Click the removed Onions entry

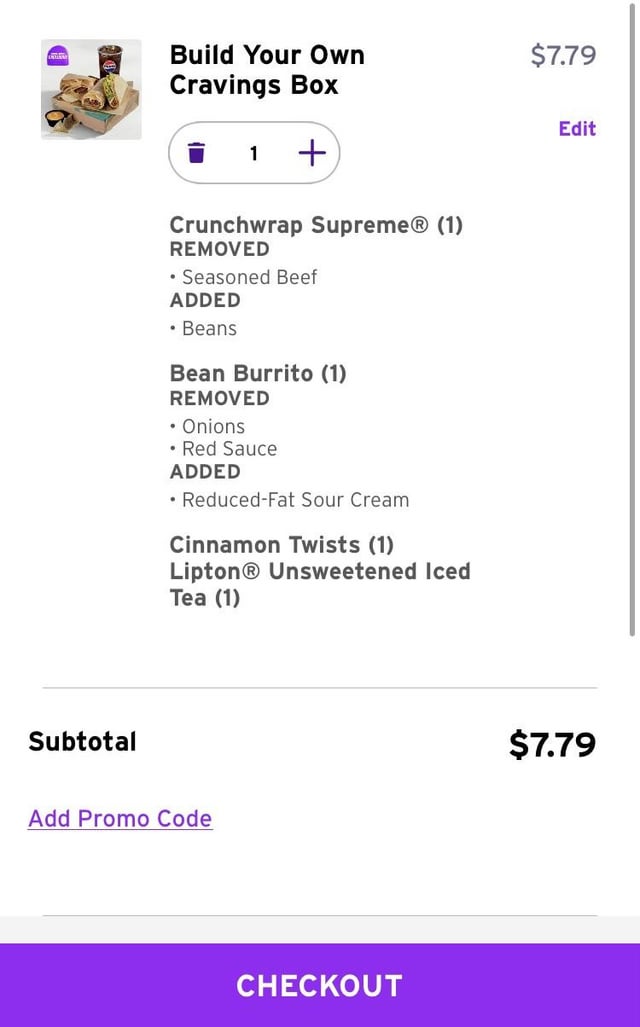(x=212, y=426)
